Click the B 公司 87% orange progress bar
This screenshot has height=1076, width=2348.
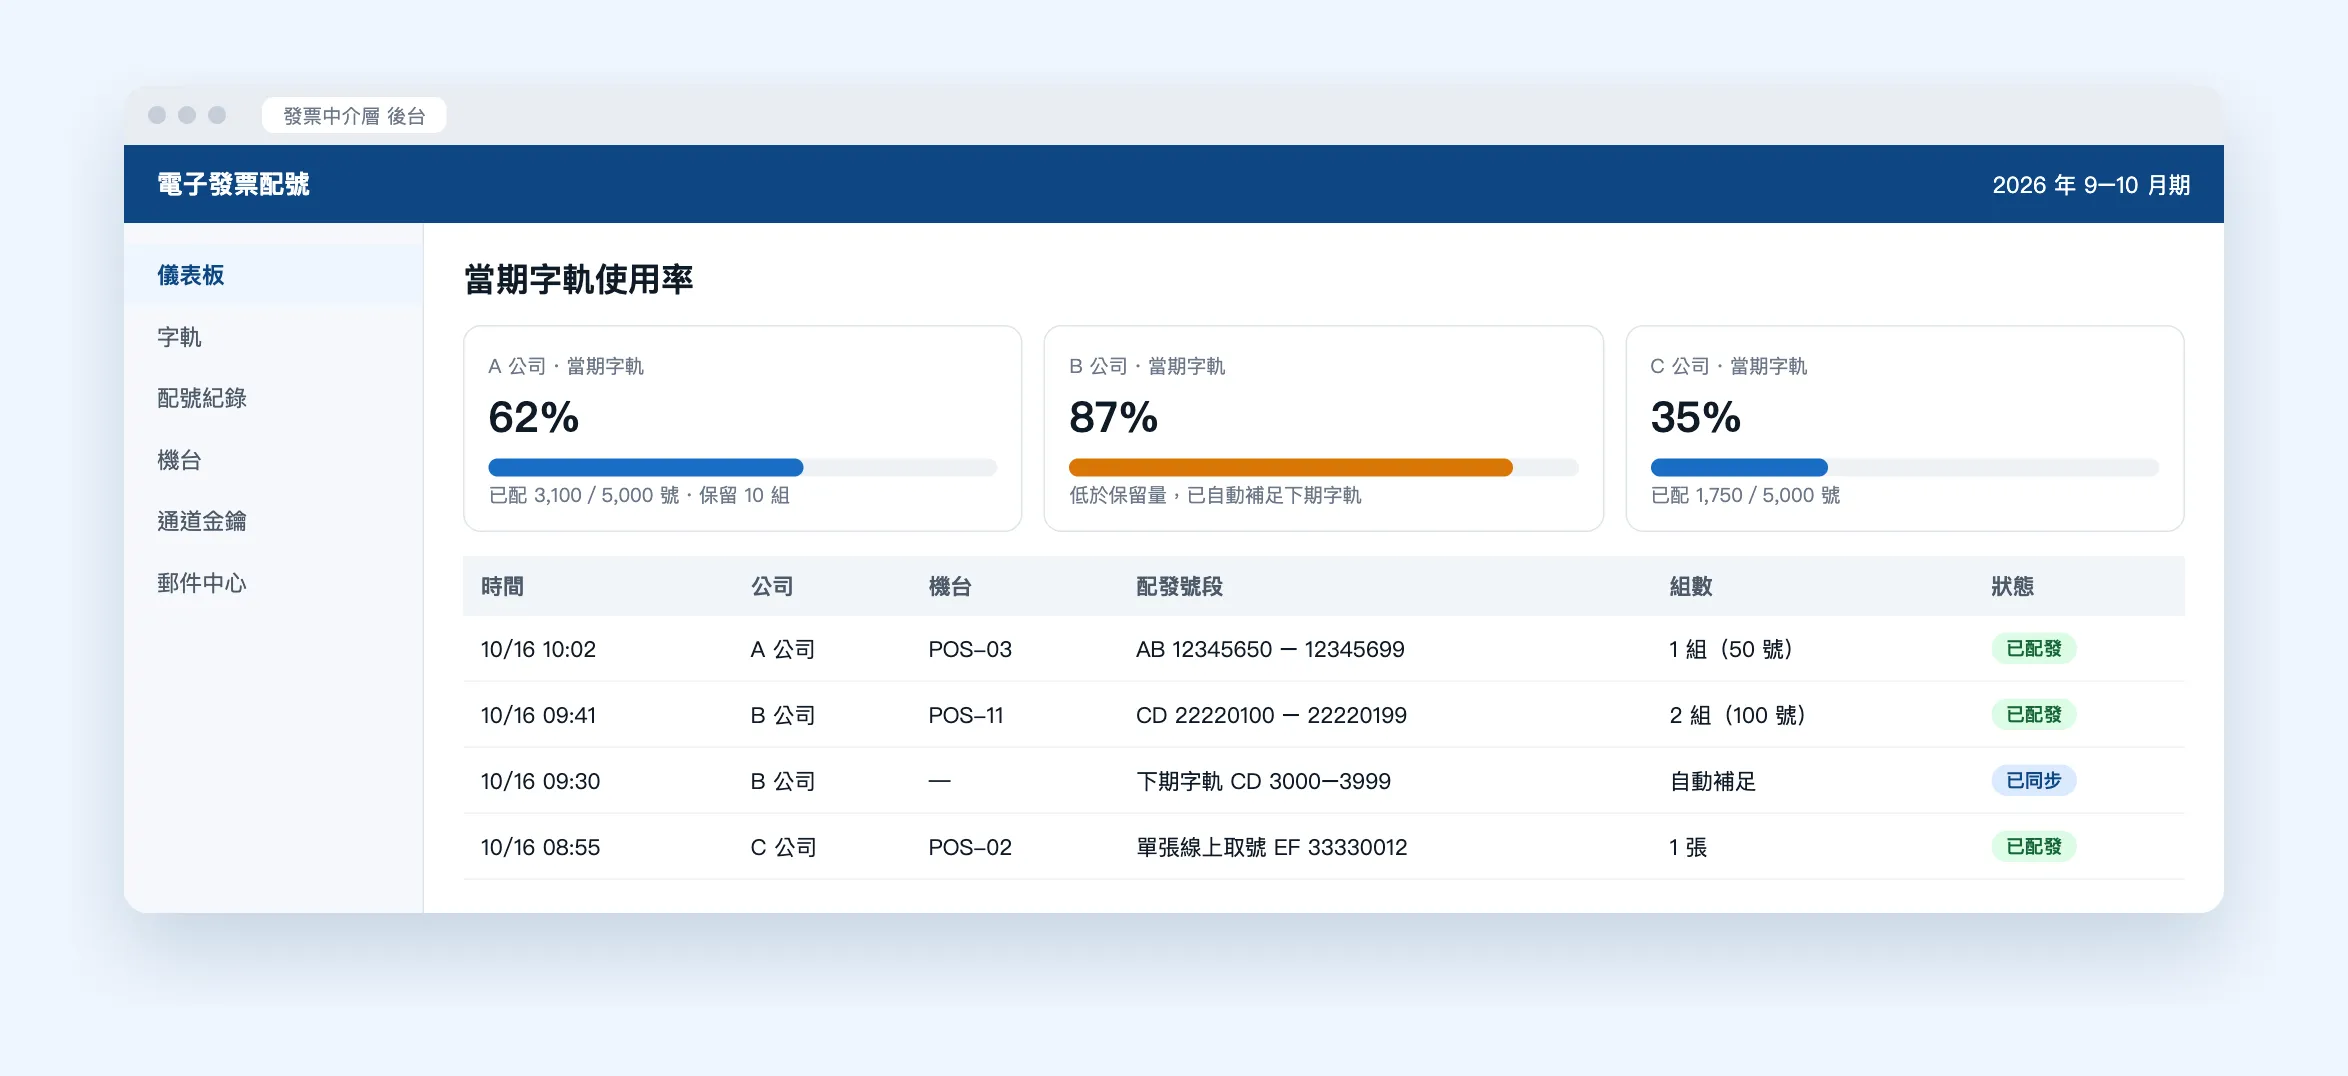(x=1323, y=467)
